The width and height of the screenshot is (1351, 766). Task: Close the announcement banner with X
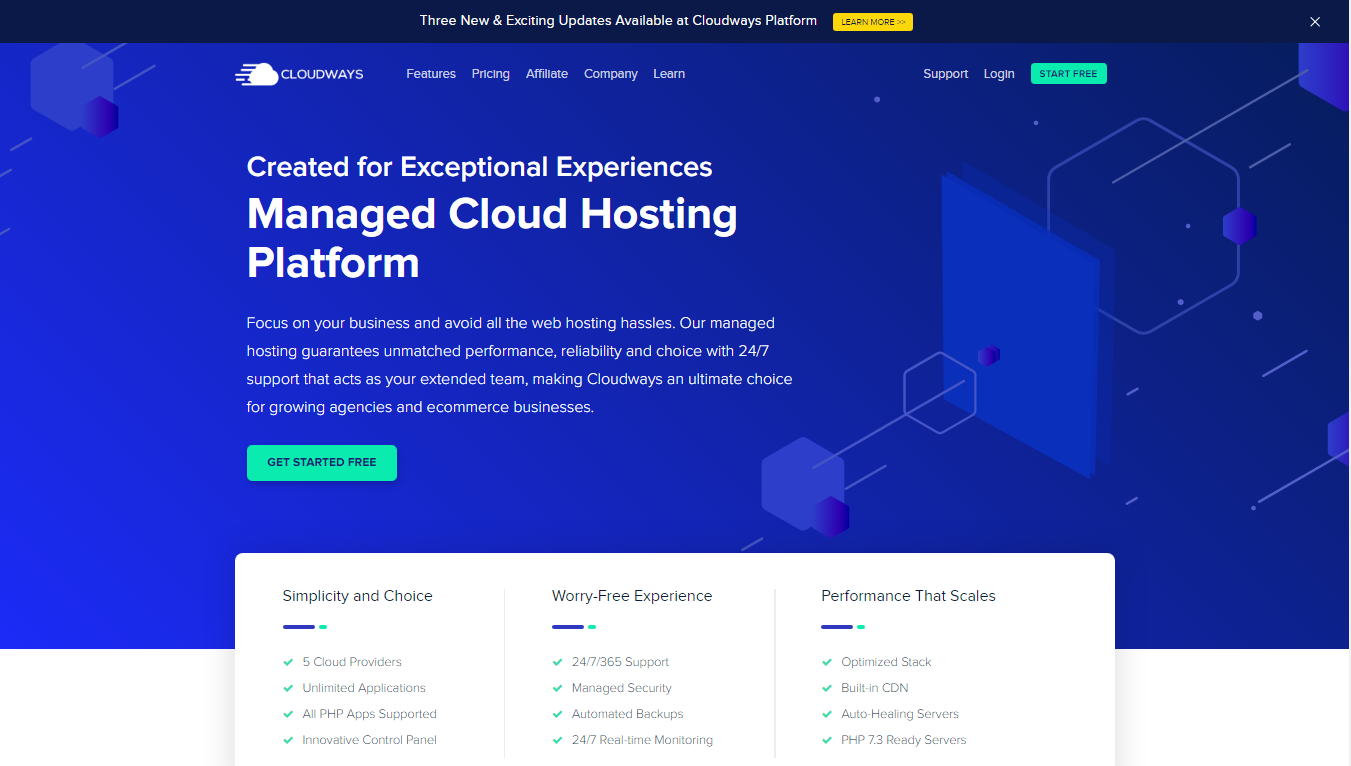point(1315,22)
